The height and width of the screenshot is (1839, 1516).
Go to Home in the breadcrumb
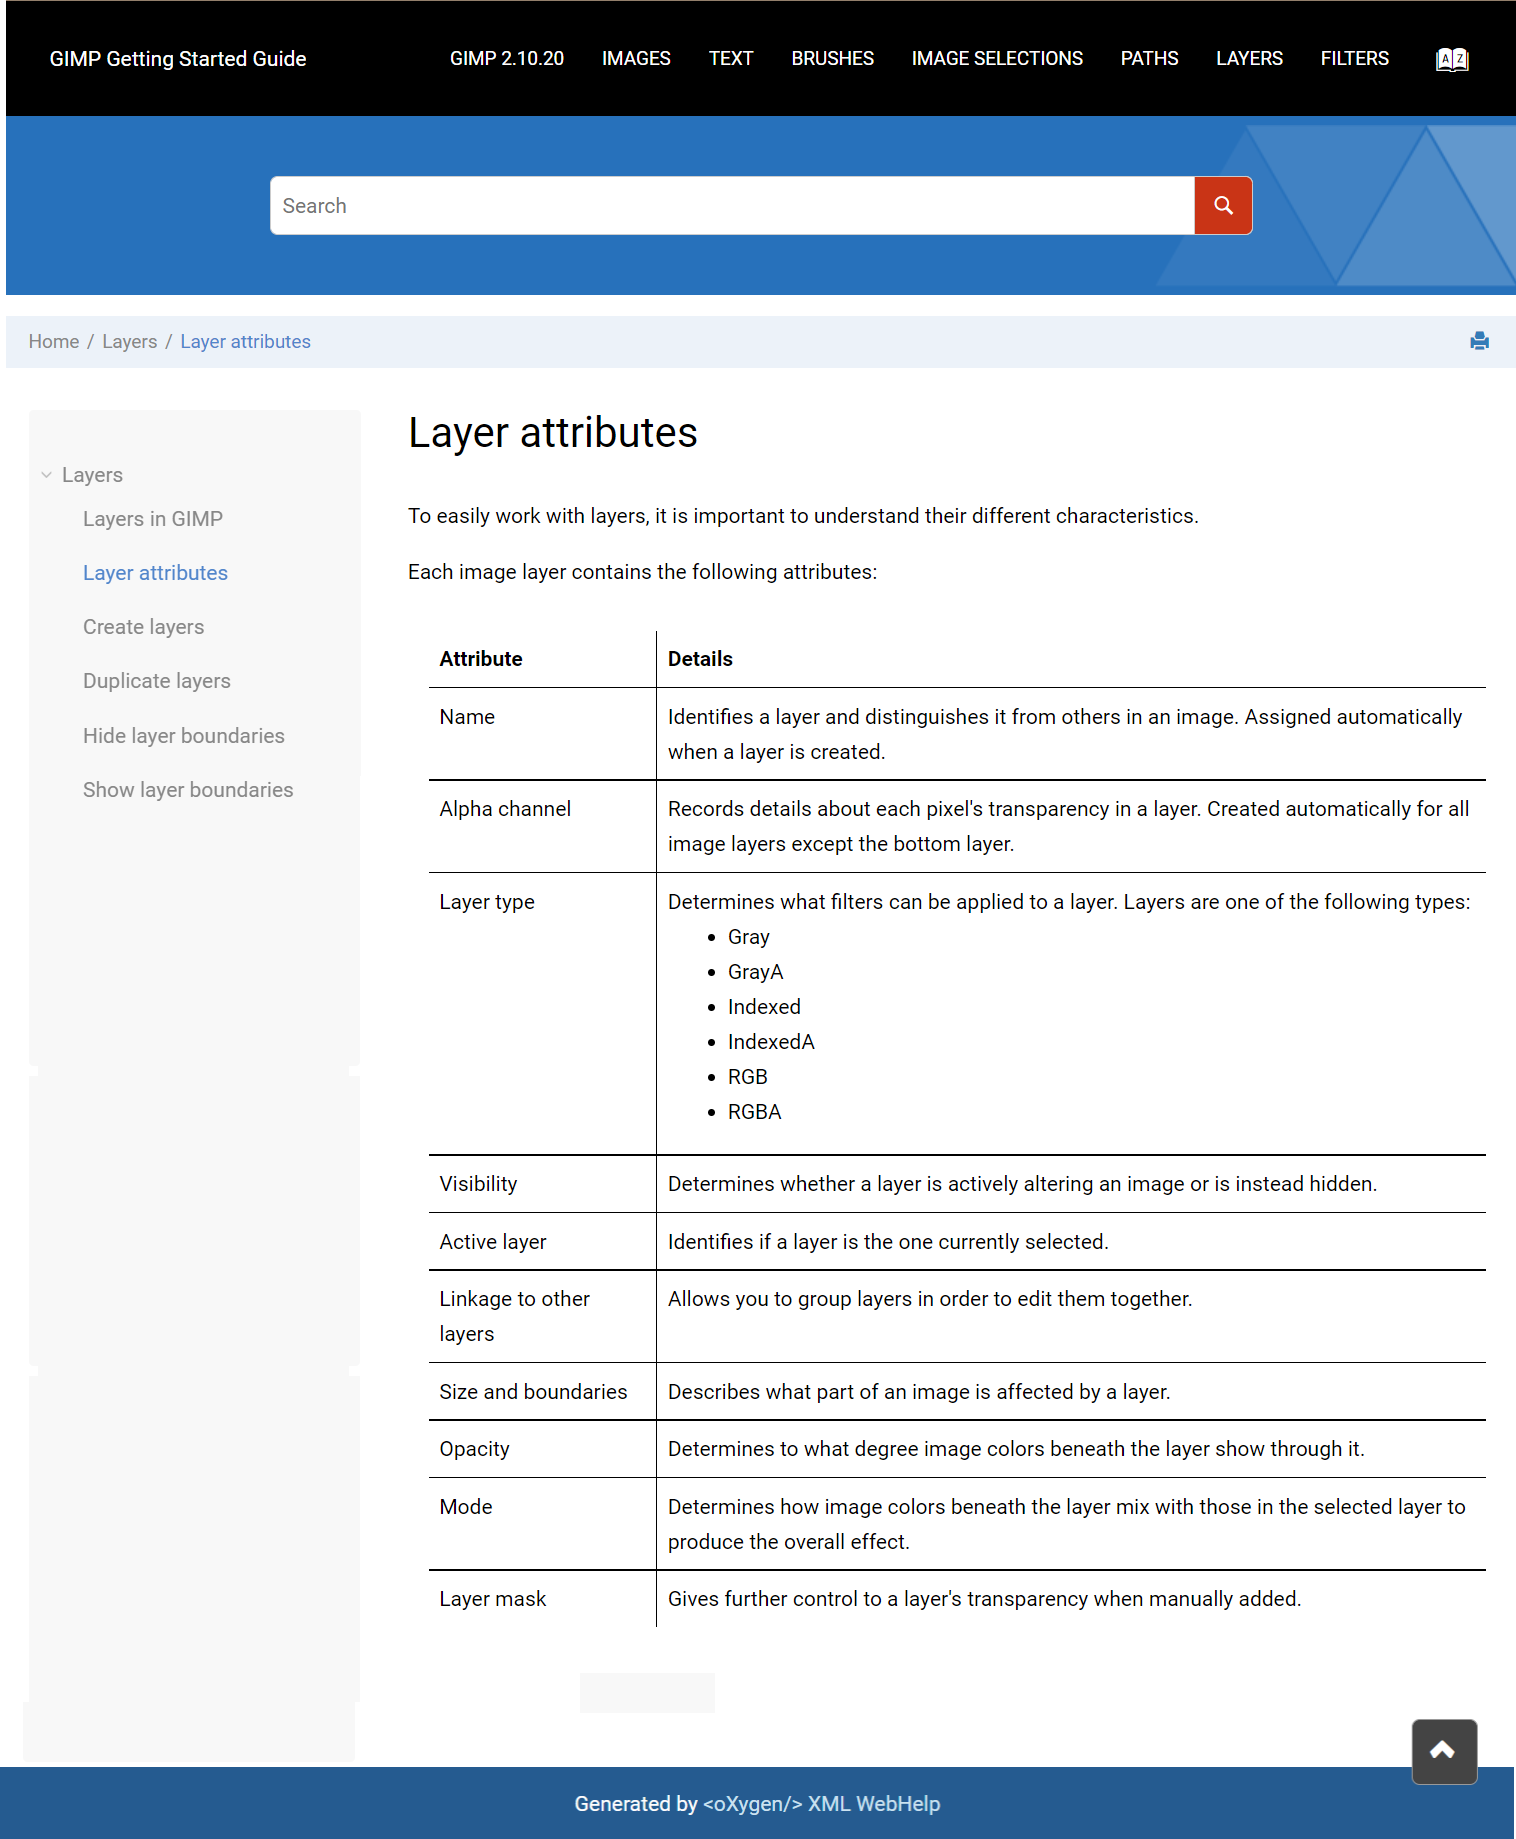click(54, 342)
